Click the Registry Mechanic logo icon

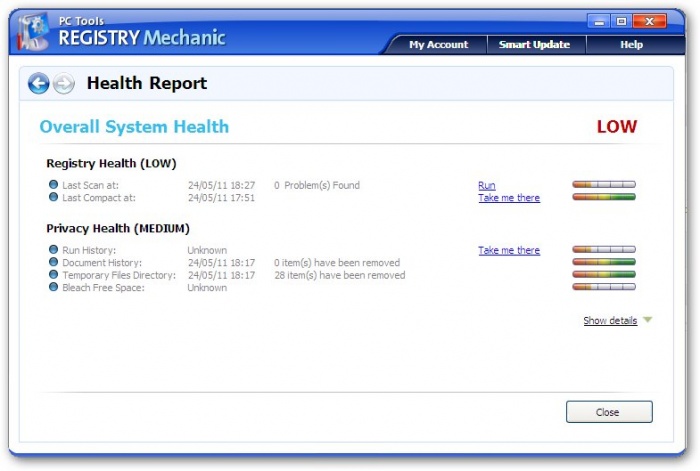33,32
